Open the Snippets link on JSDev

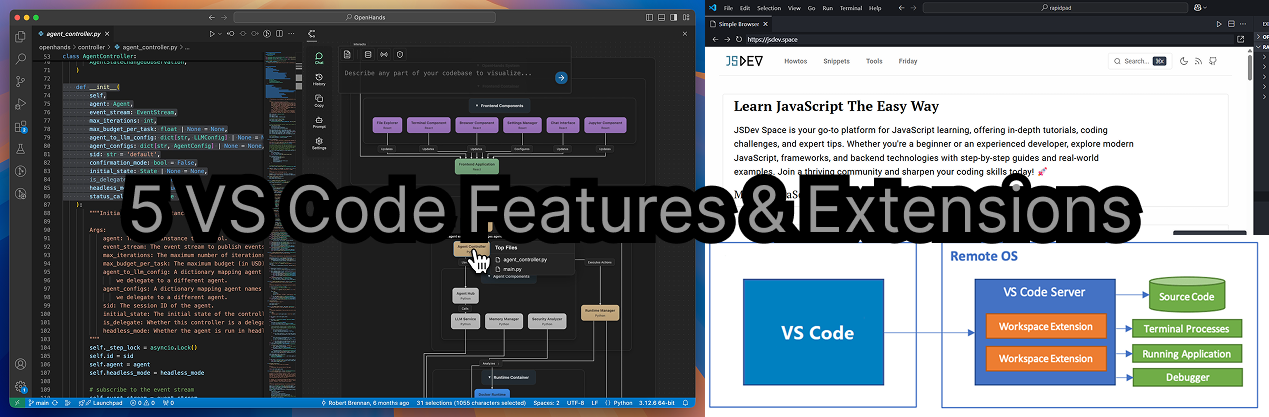pyautogui.click(x=836, y=61)
